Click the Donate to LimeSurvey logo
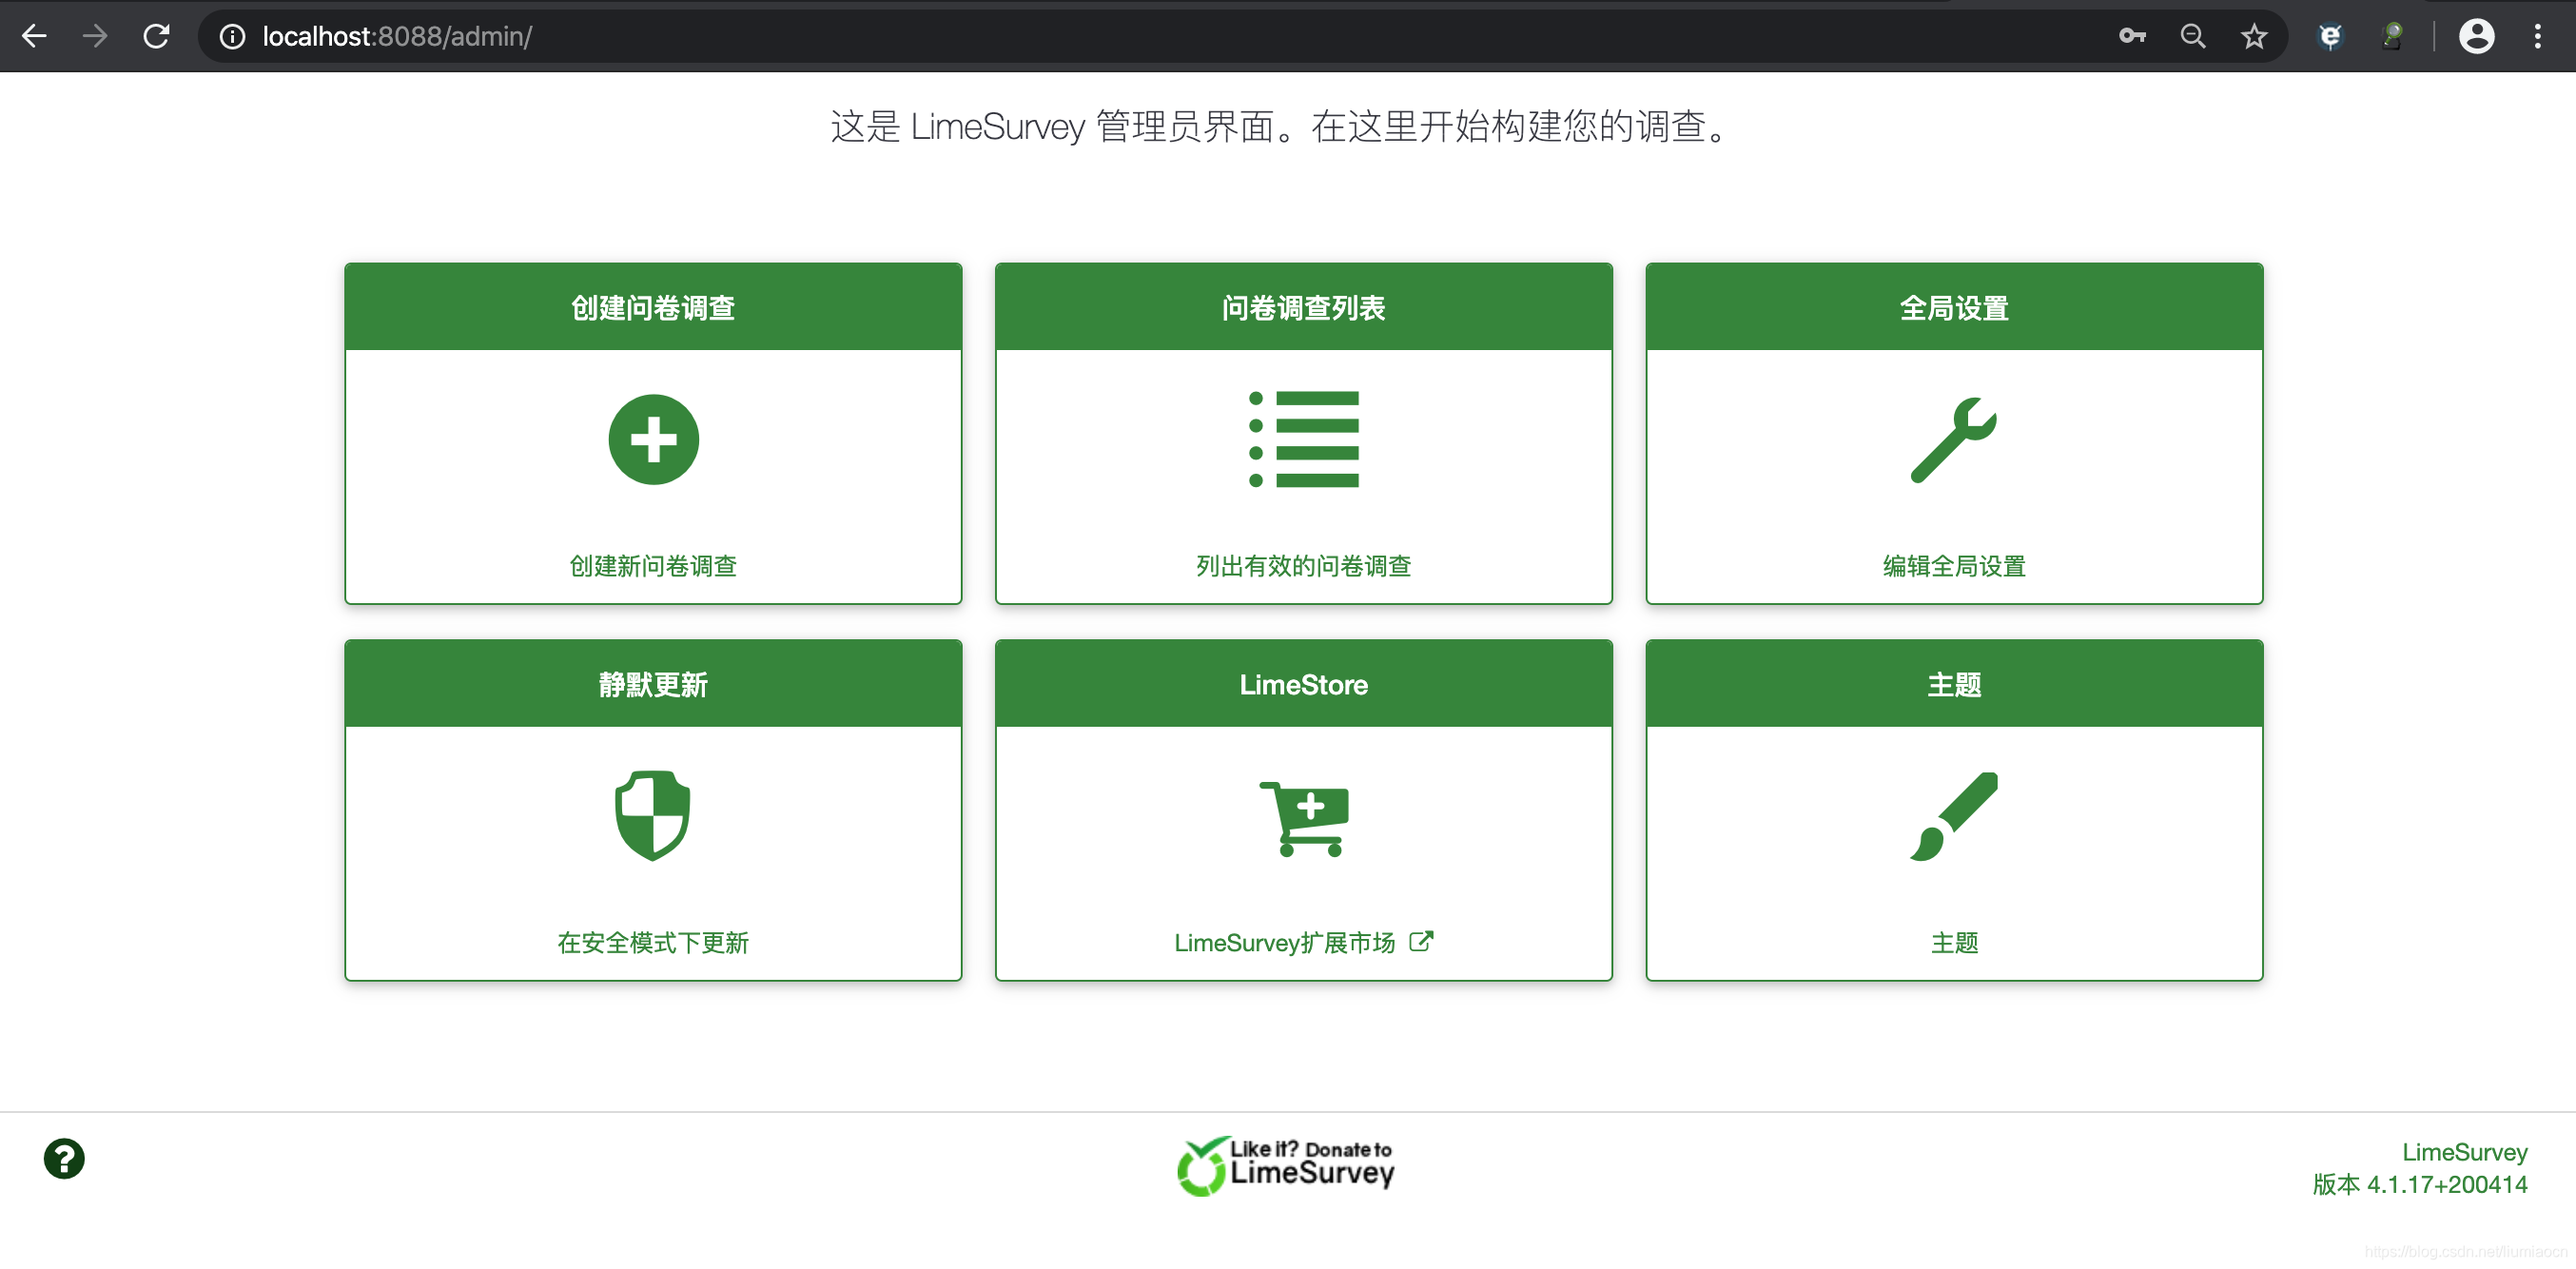This screenshot has width=2576, height=1269. tap(1285, 1165)
